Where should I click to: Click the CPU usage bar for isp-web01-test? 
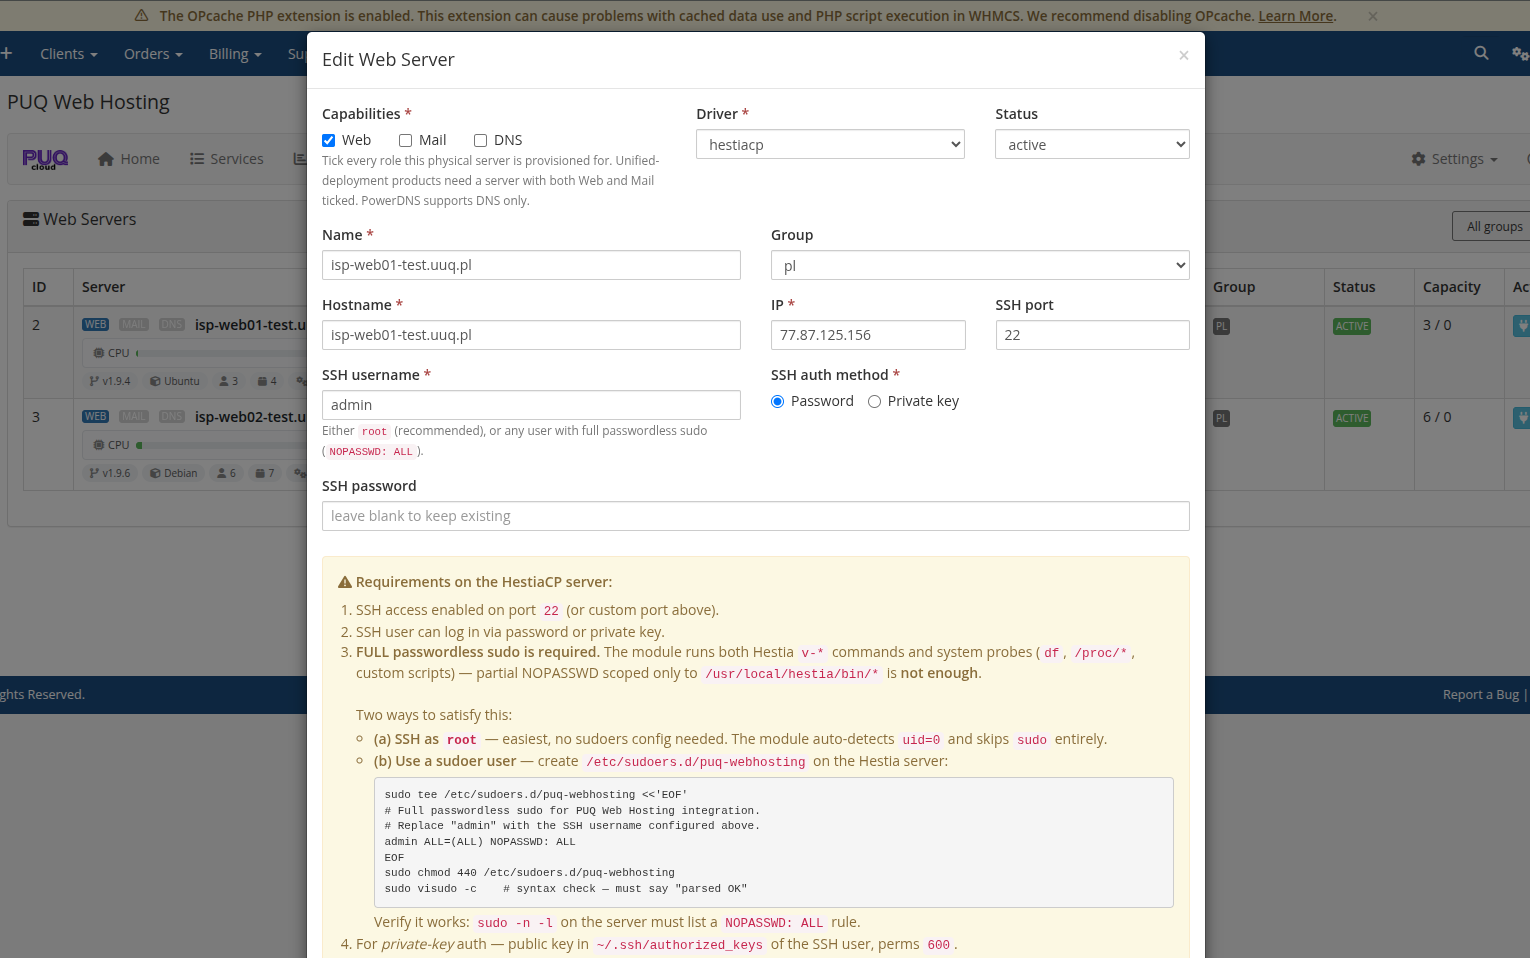(x=220, y=353)
